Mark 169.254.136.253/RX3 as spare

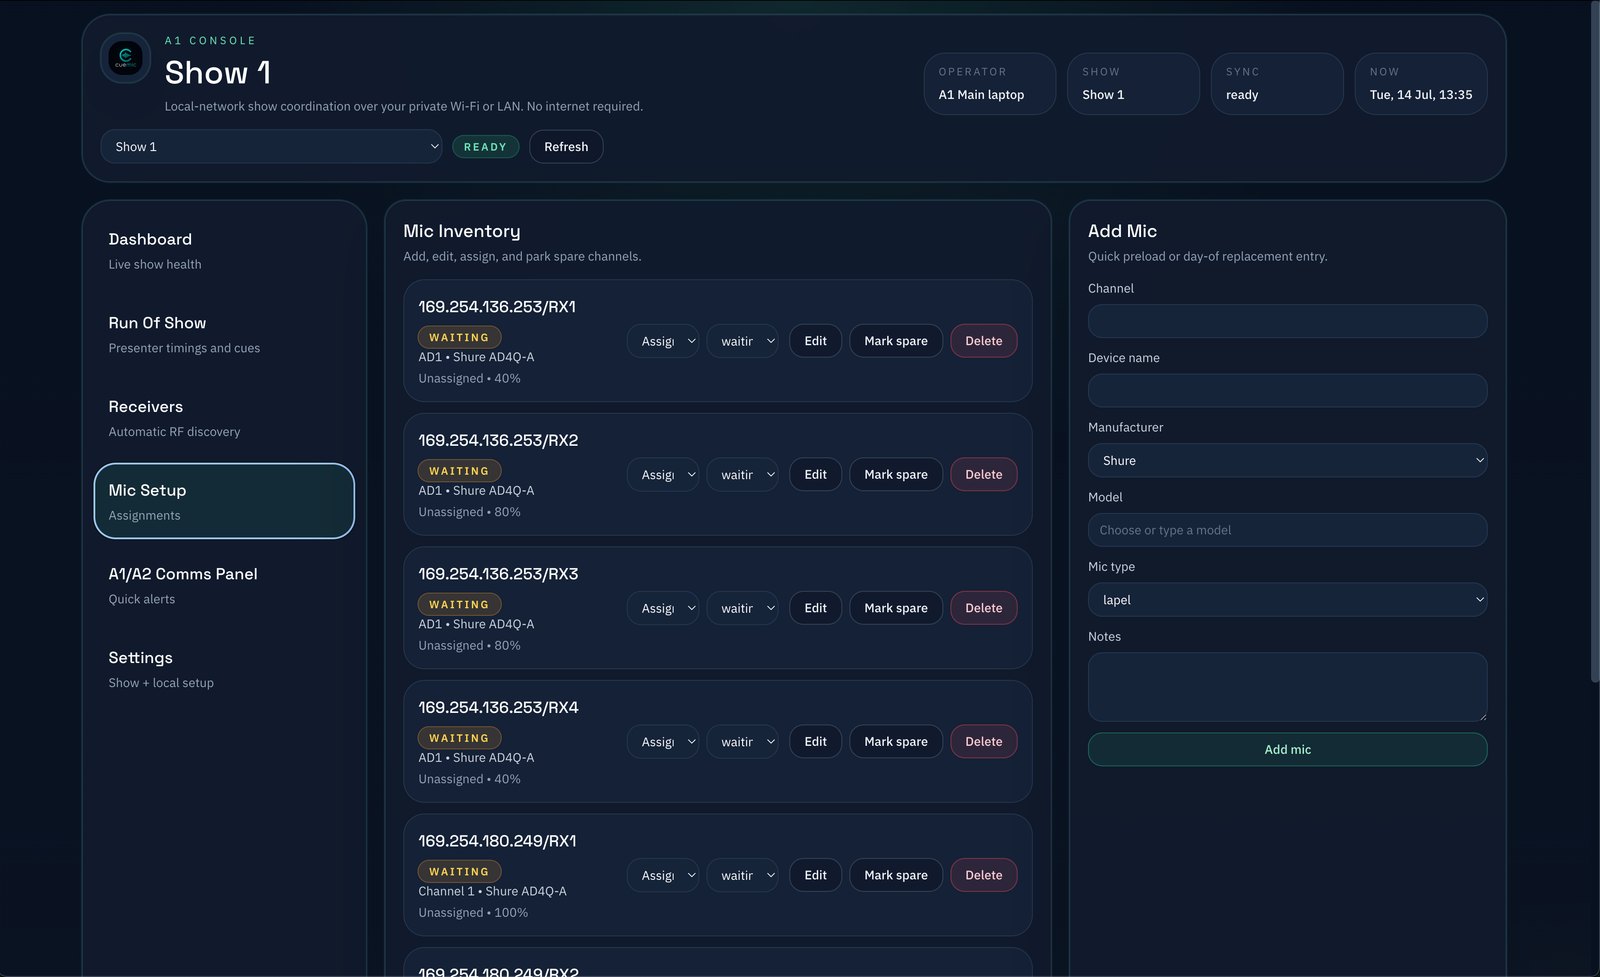tap(896, 608)
